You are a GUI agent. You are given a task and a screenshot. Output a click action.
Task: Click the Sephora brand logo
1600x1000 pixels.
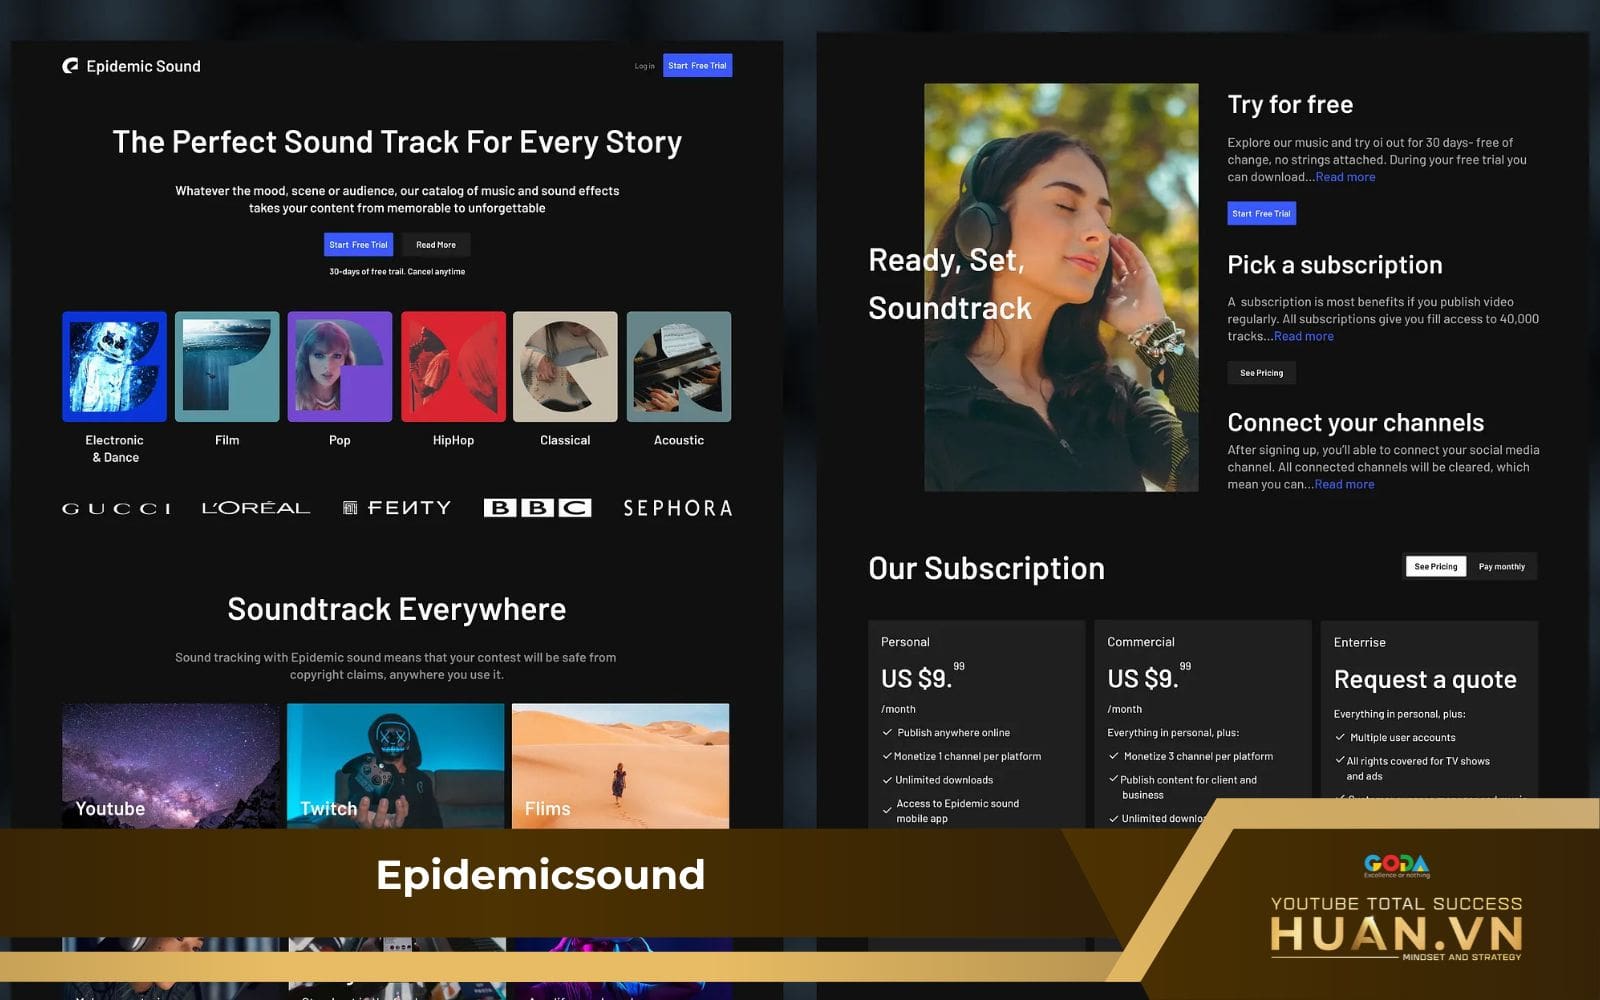pos(678,508)
